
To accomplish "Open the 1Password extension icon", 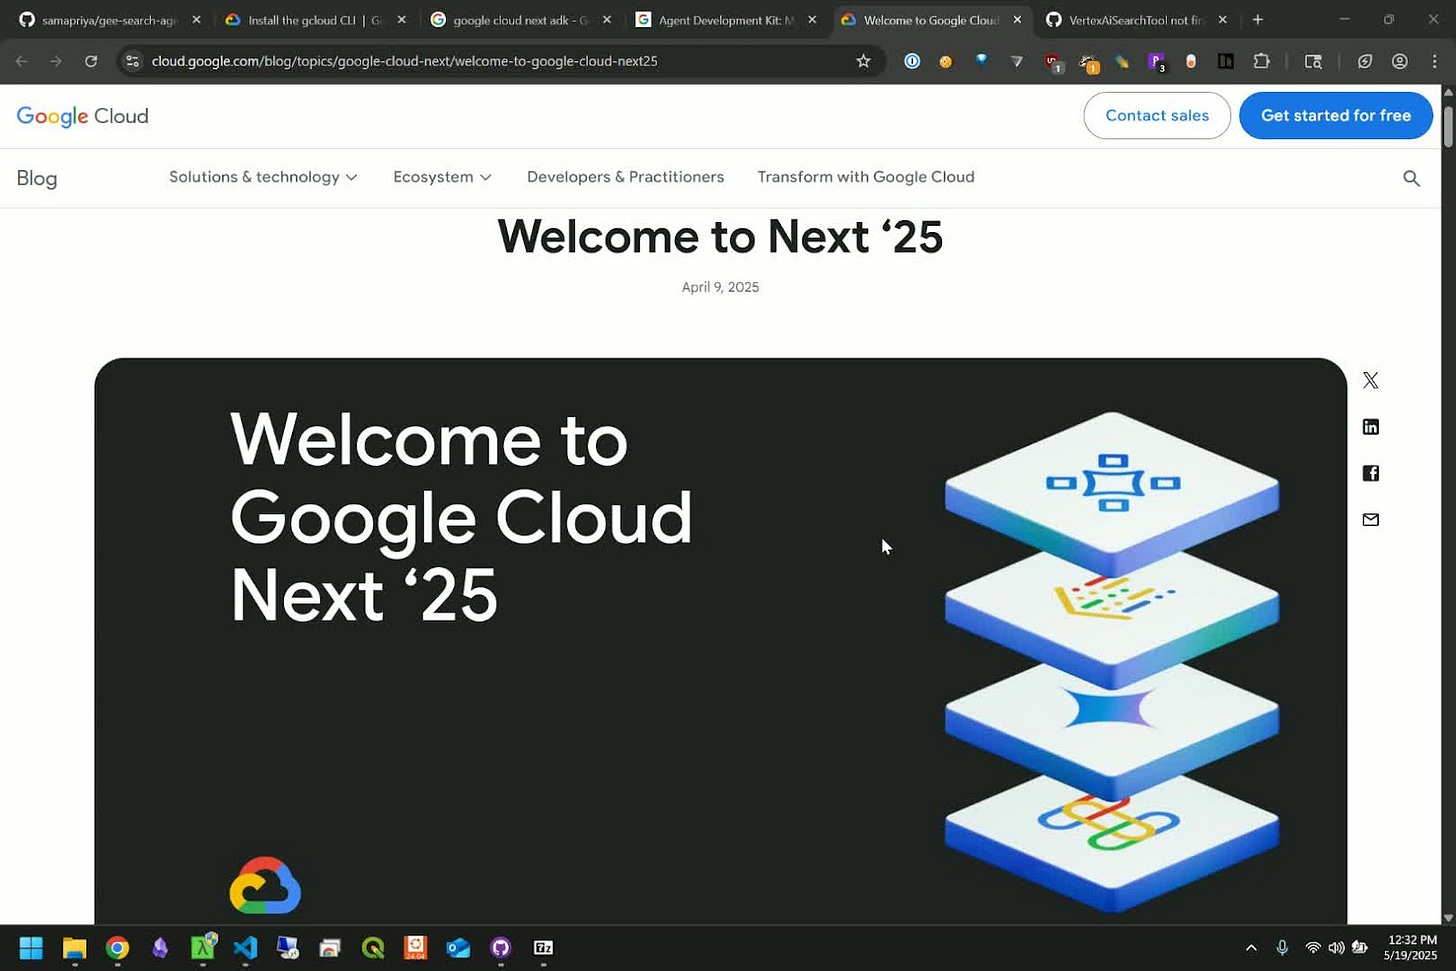I will [x=912, y=61].
